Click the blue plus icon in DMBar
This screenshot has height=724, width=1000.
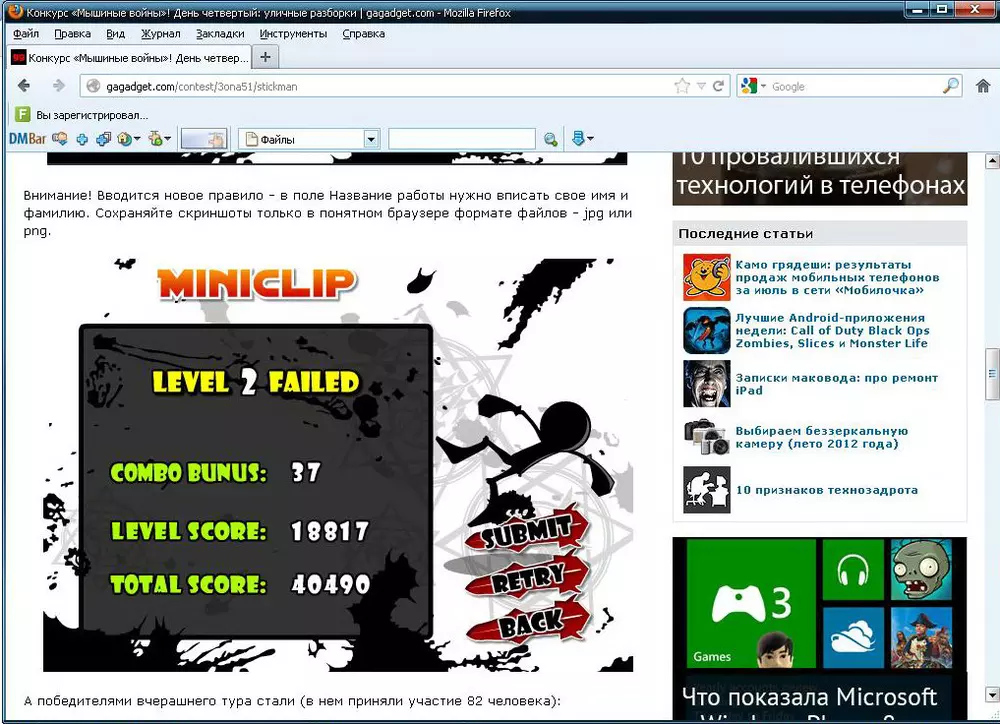pos(82,139)
